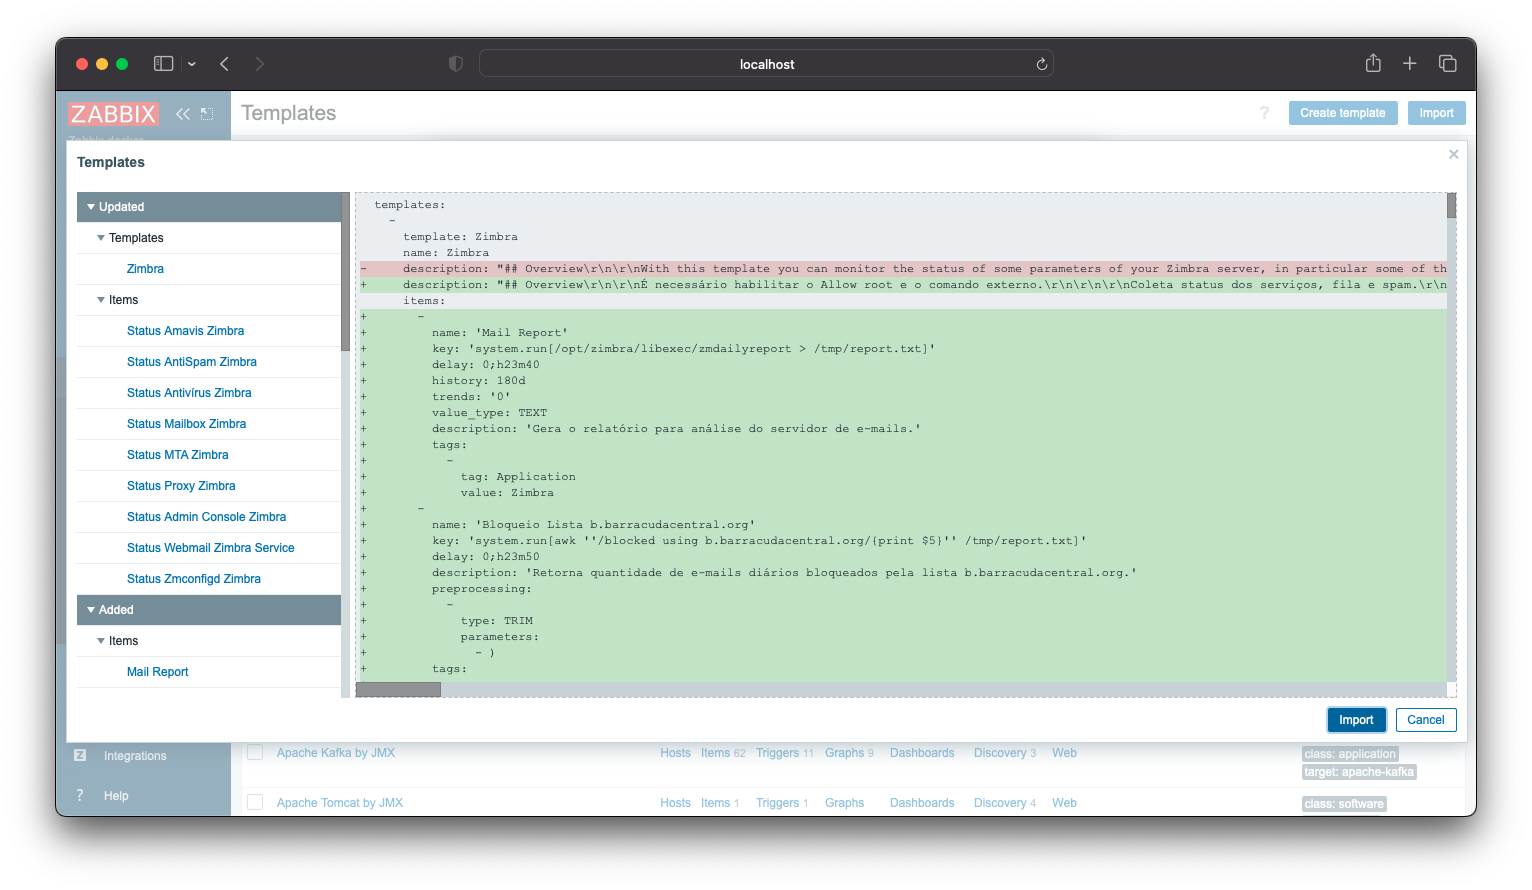
Task: Open Status MTA Zimbra item
Action: pyautogui.click(x=178, y=454)
